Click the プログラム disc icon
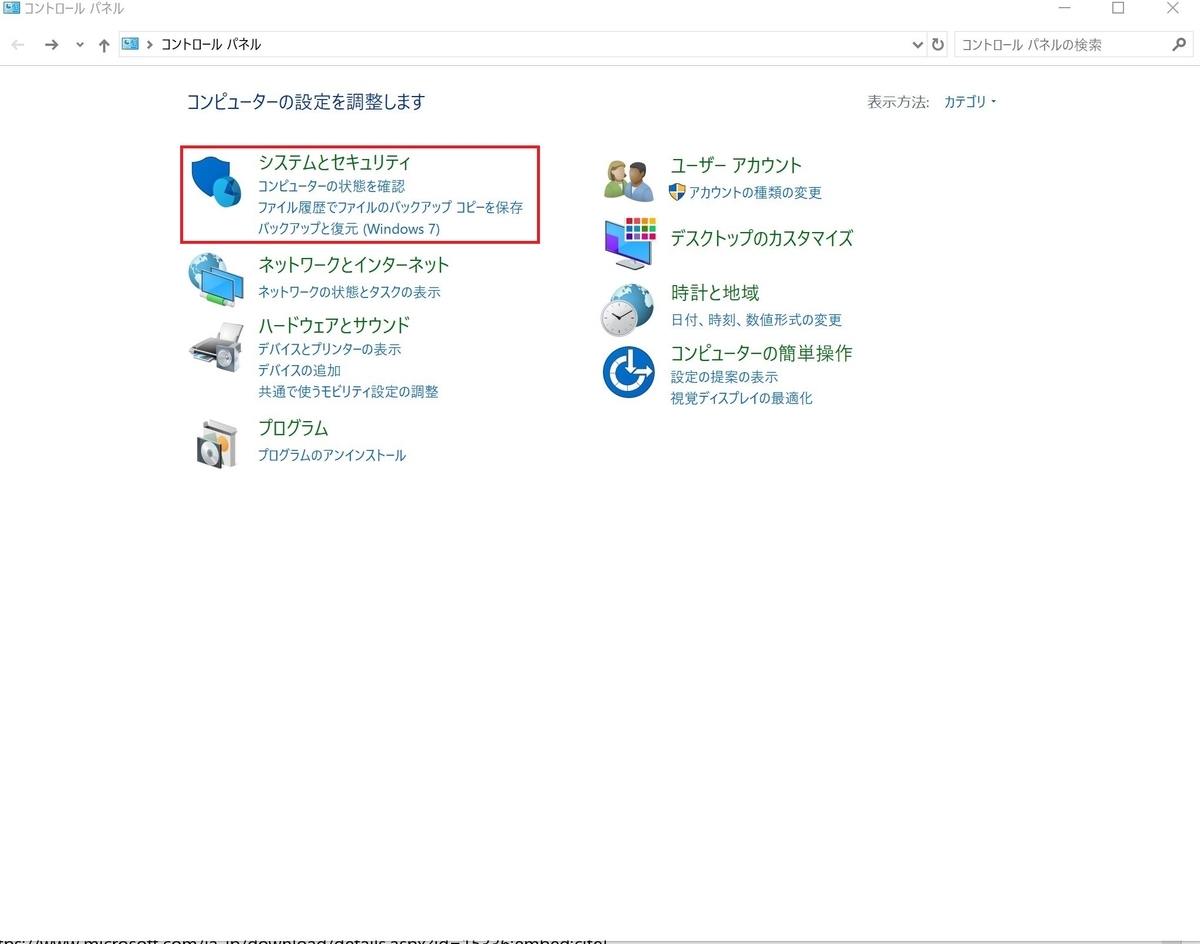The width and height of the screenshot is (1200, 944). pyautogui.click(x=215, y=442)
